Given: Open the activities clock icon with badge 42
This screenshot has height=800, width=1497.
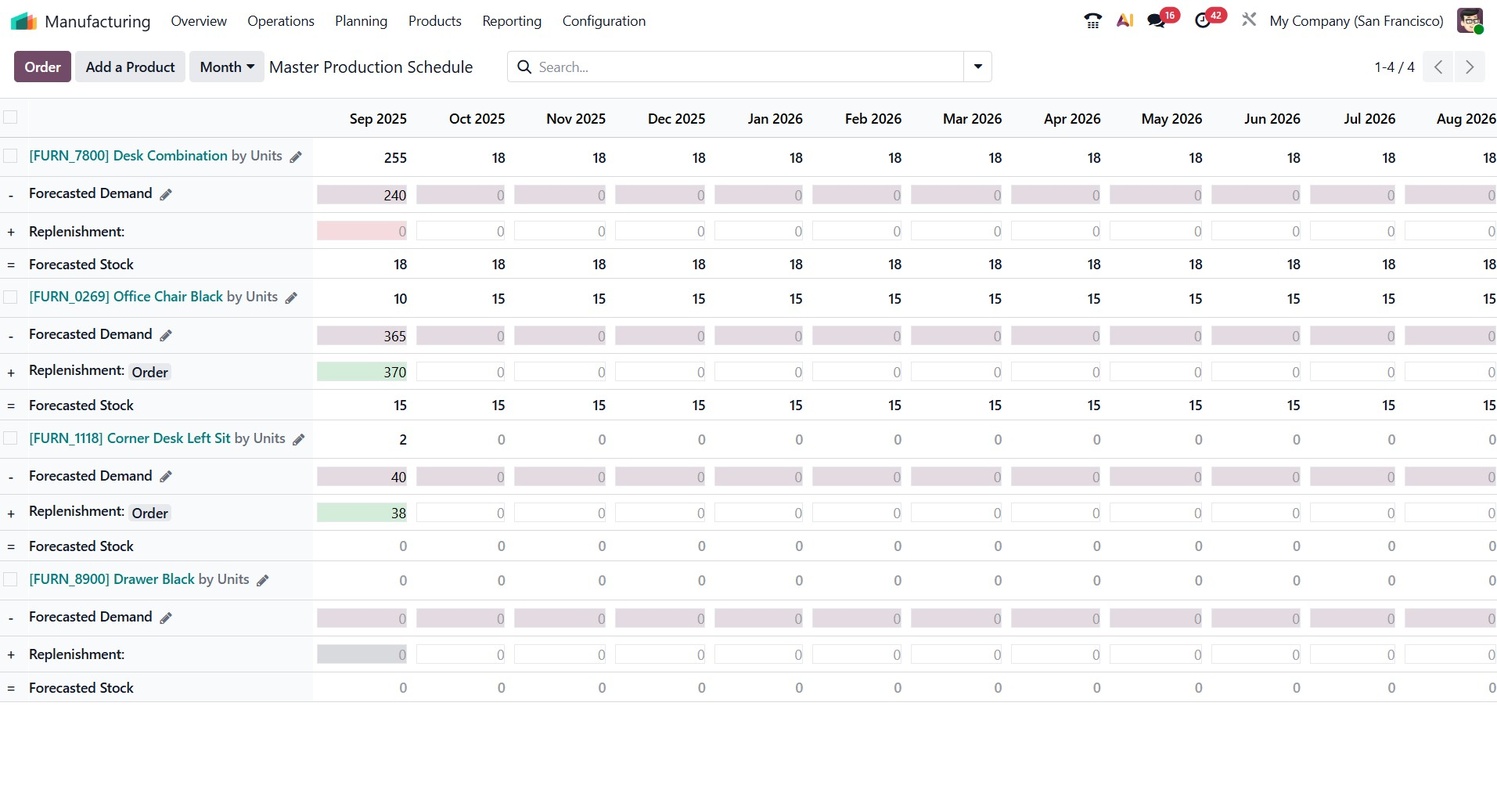Looking at the screenshot, I should [x=1203, y=20].
